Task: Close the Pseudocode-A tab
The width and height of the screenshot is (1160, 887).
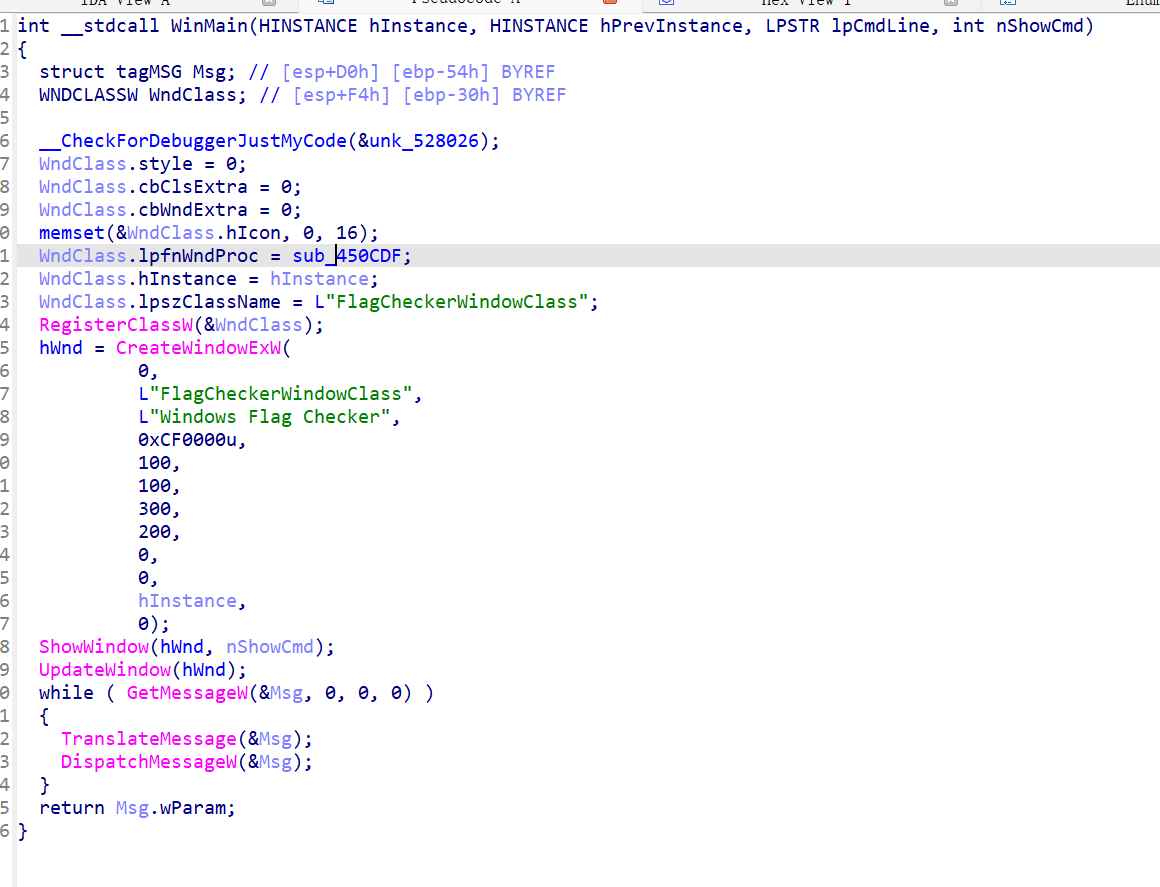Action: coord(610,4)
